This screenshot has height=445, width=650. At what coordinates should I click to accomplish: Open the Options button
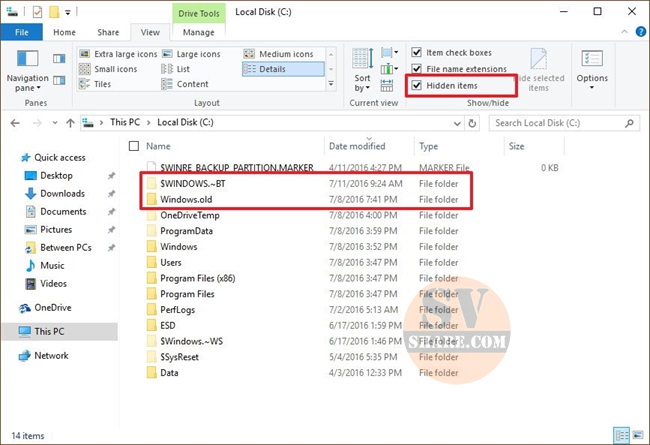592,70
